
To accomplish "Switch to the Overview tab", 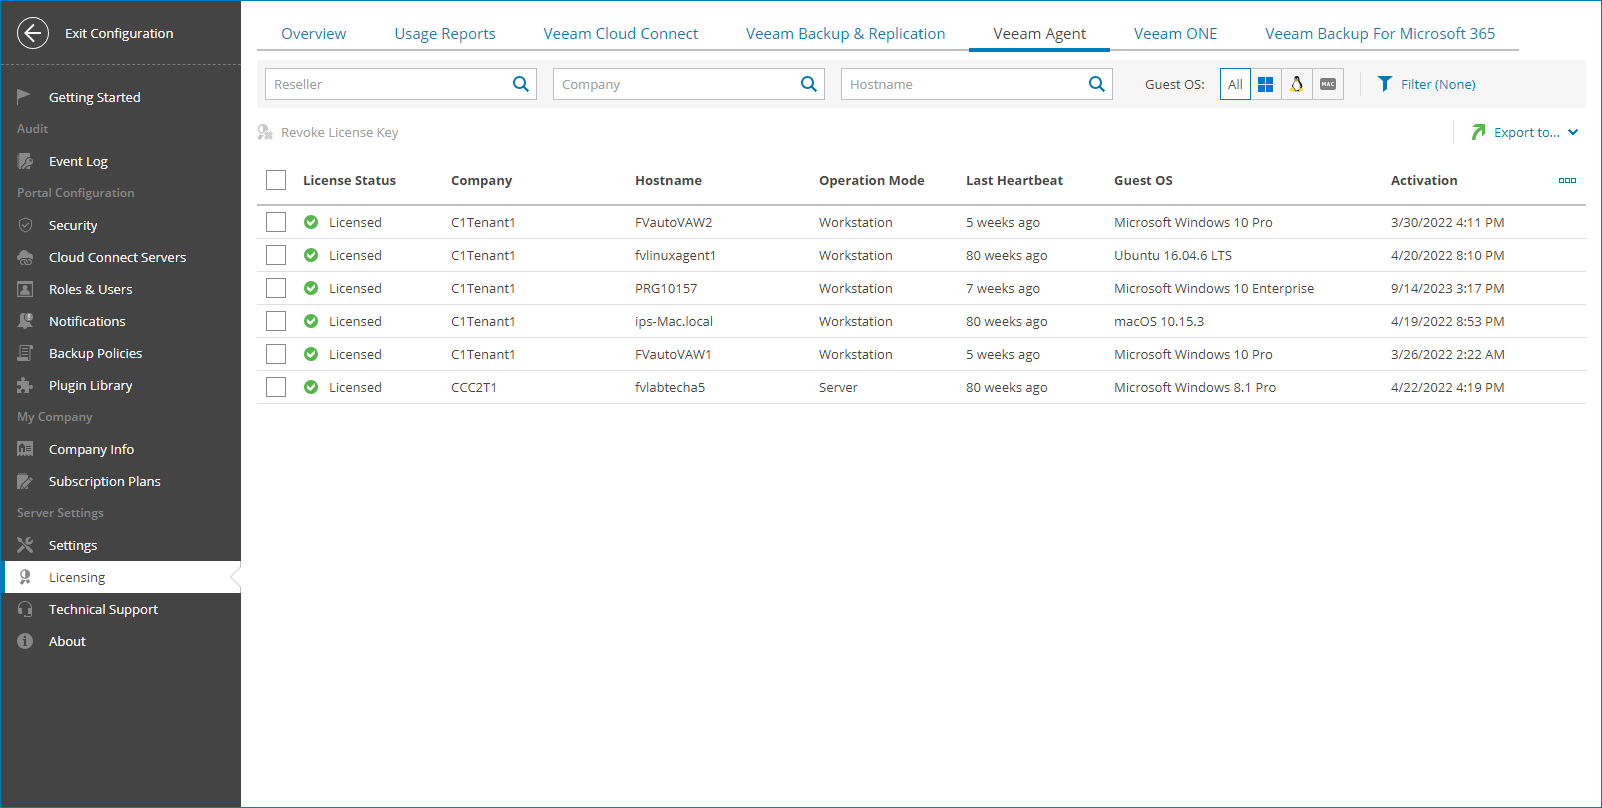I will (314, 33).
